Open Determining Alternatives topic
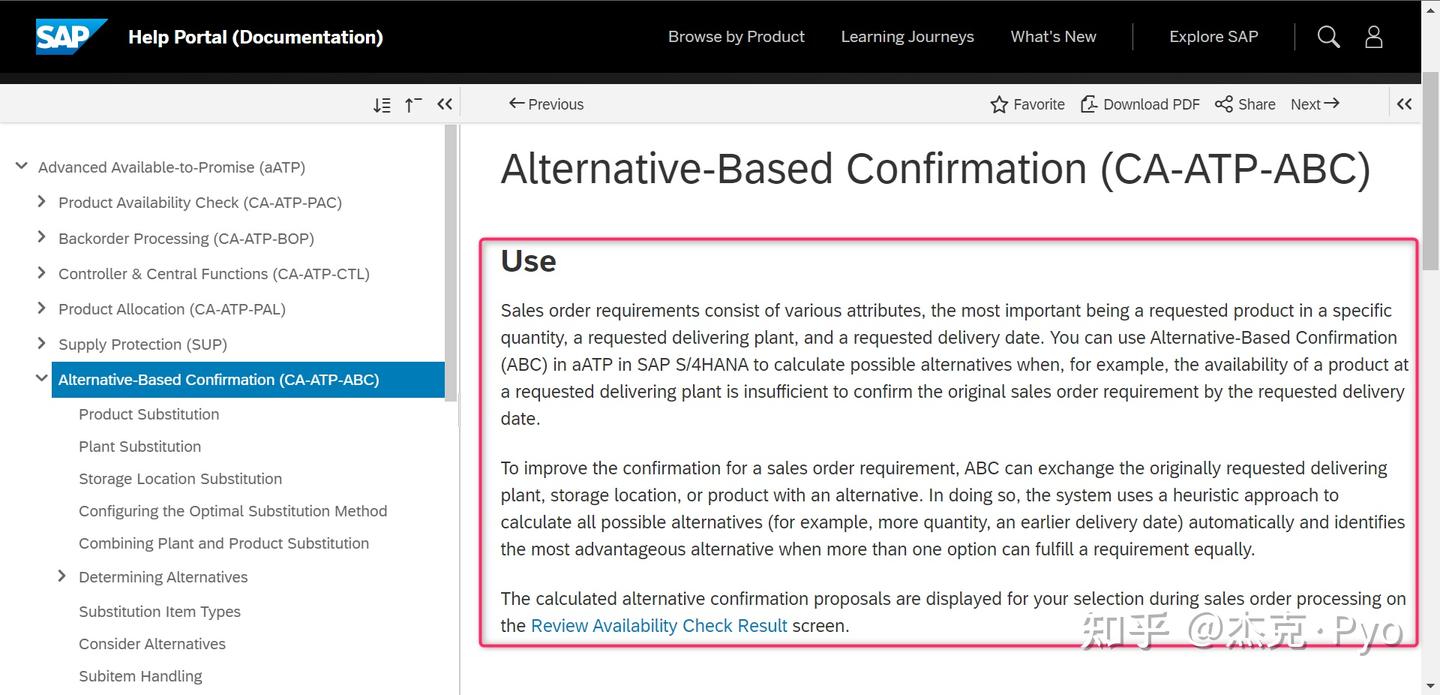 click(163, 577)
